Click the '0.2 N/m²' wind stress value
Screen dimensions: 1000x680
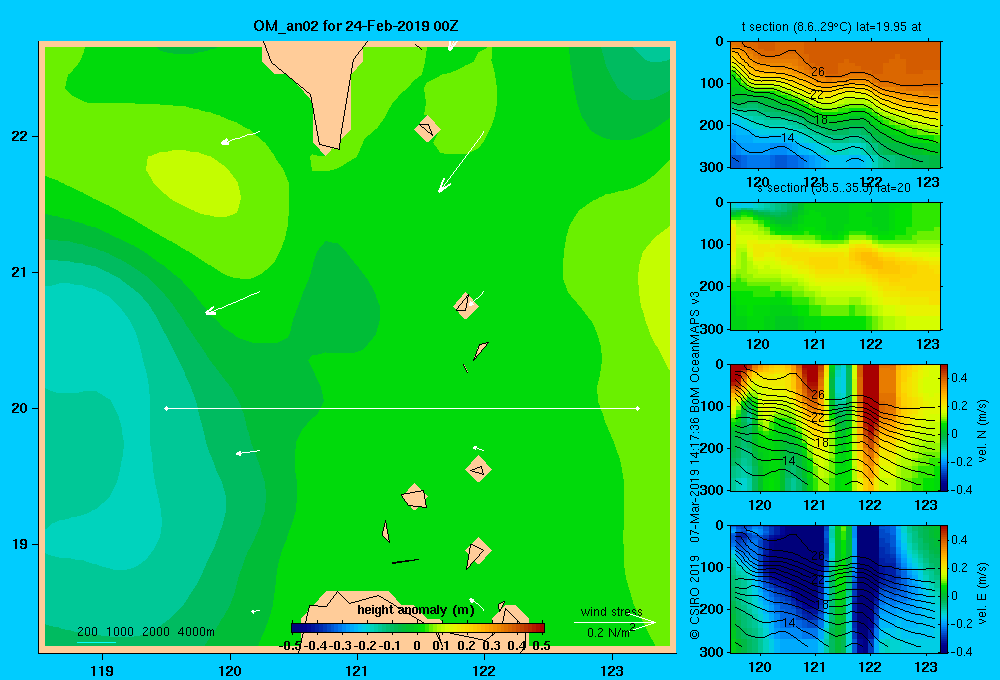pyautogui.click(x=611, y=632)
